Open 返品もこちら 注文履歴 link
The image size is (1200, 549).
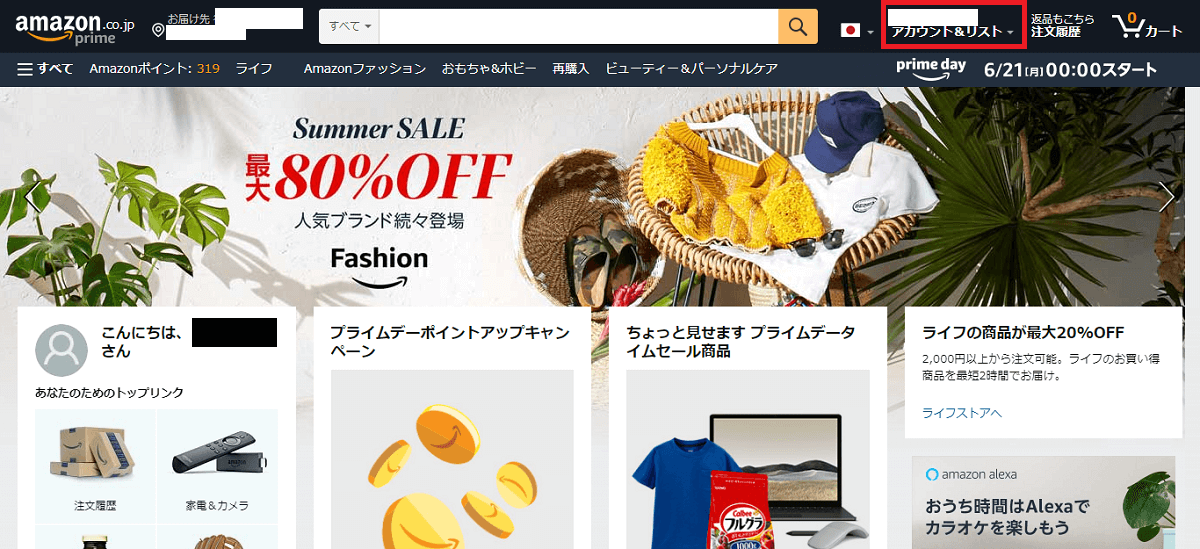click(x=1062, y=26)
